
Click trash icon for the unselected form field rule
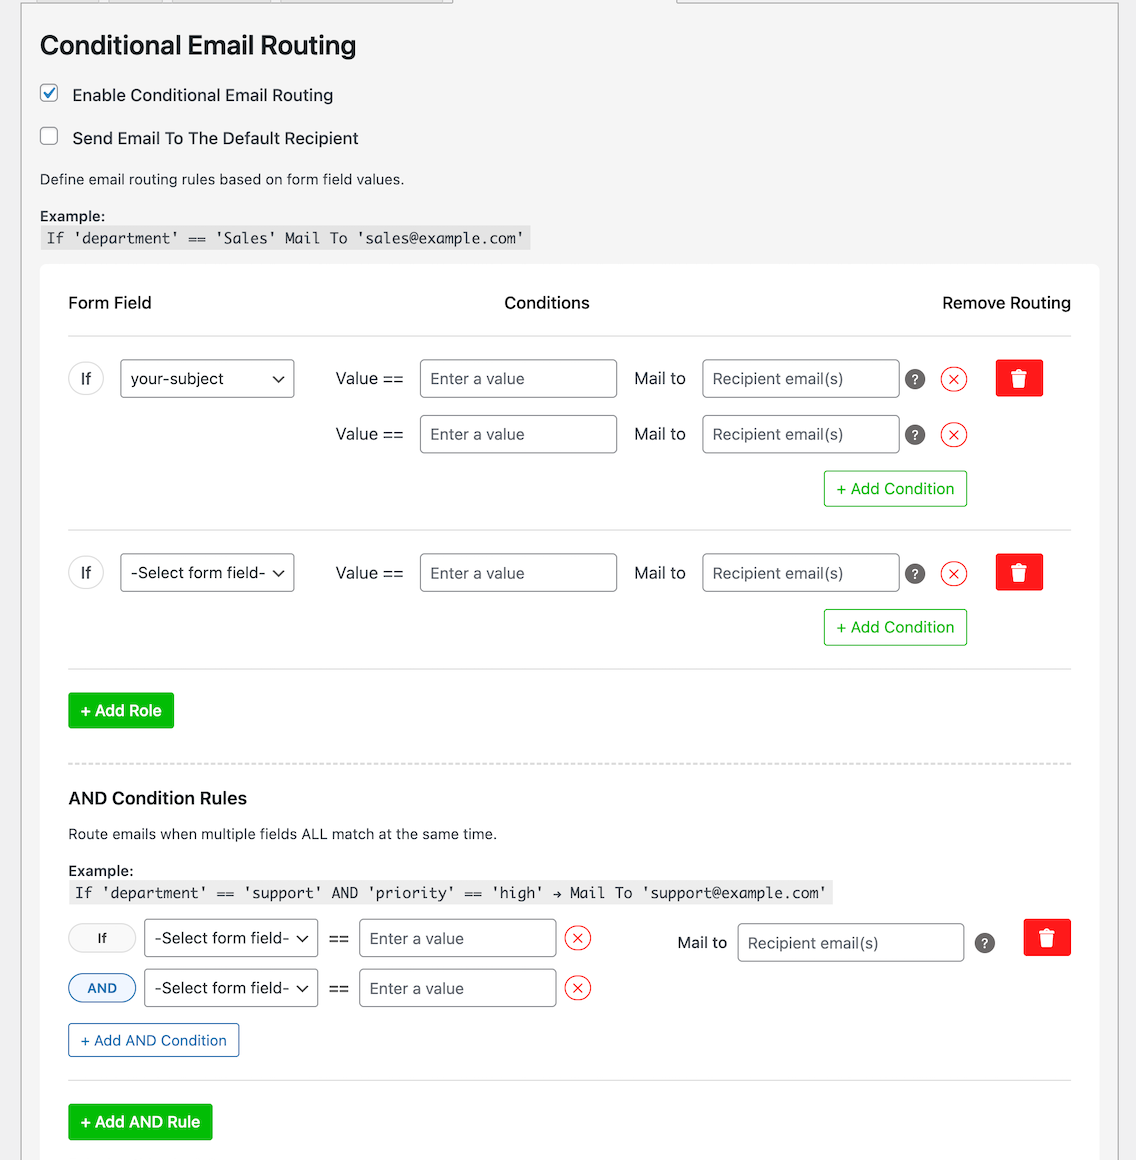click(1019, 573)
